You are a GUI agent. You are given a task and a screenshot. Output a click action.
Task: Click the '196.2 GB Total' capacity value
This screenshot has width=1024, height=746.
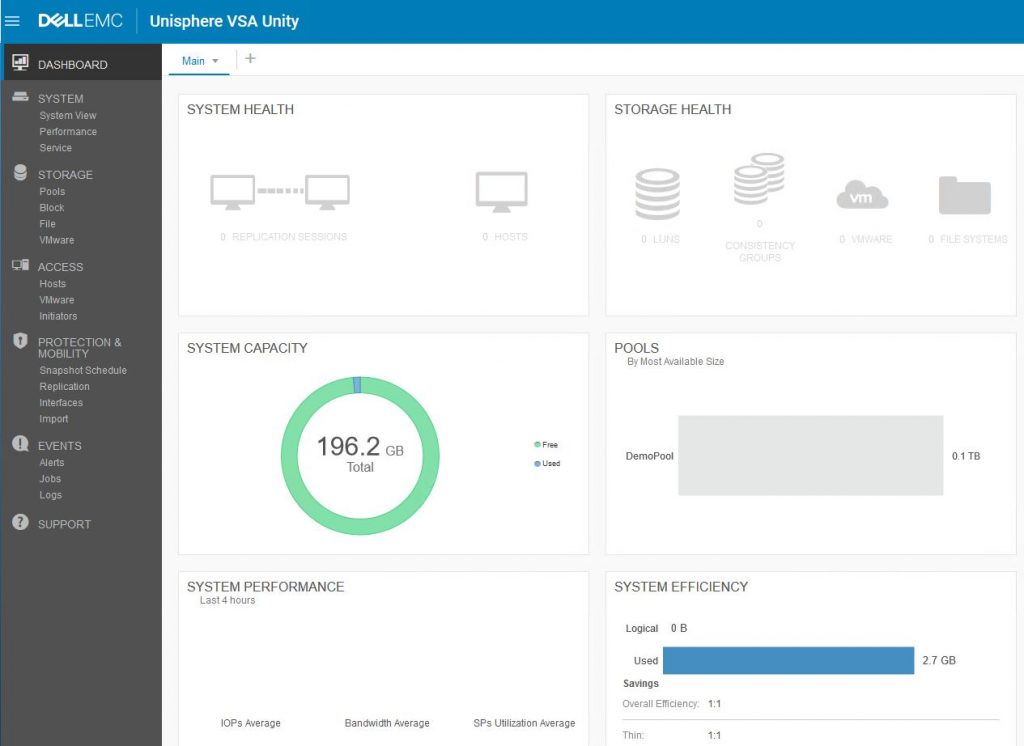[360, 454]
